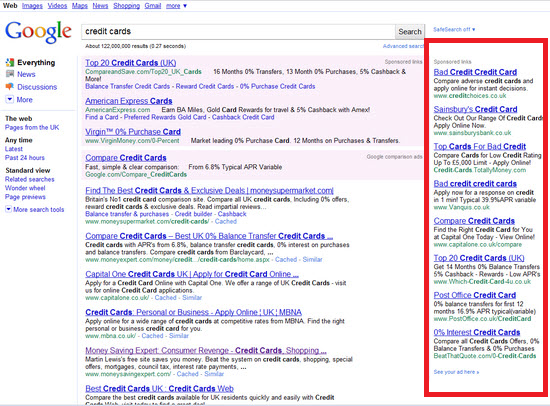Open moneysupermarket.com 'Find The Best Credit Cards' result
Screen dimensions: 550x406
pos(209,191)
